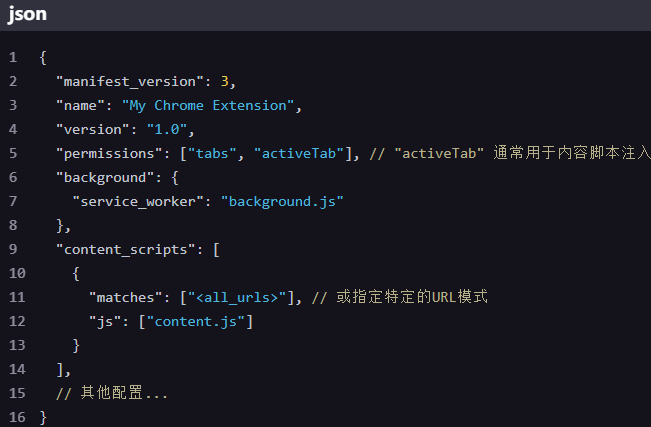651x427 pixels.
Task: Click the "content_scripts" key on line 9
Action: pyautogui.click(x=126, y=249)
